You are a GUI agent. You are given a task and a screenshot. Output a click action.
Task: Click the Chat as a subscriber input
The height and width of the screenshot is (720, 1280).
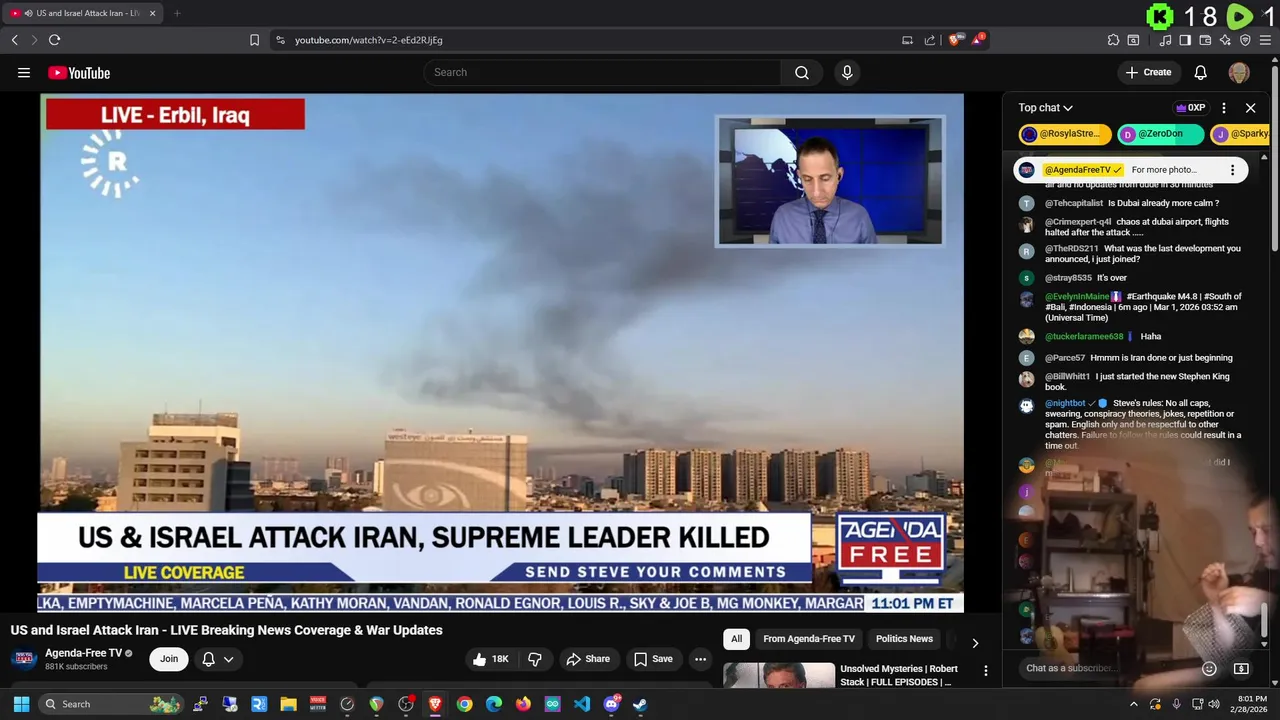(1108, 668)
